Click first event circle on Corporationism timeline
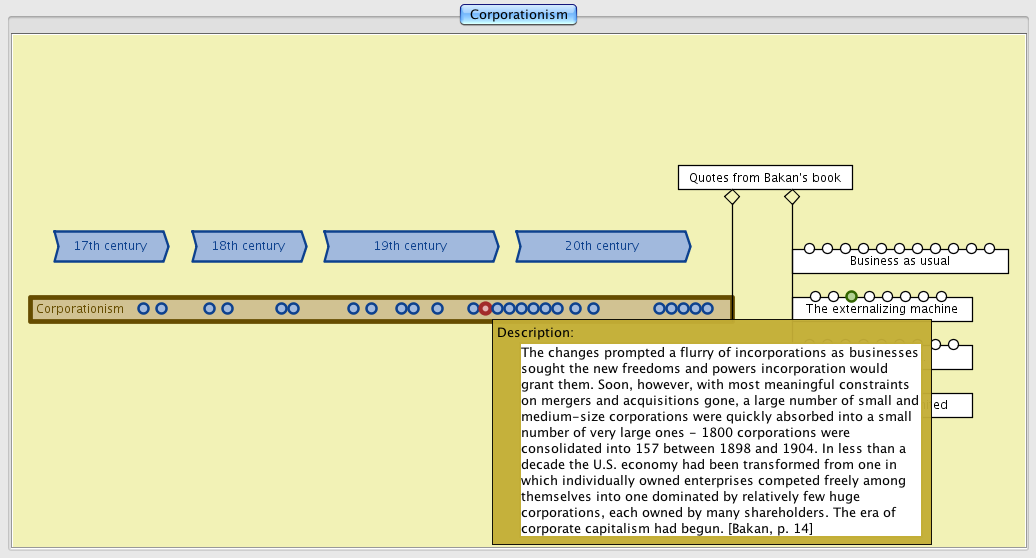 click(143, 309)
